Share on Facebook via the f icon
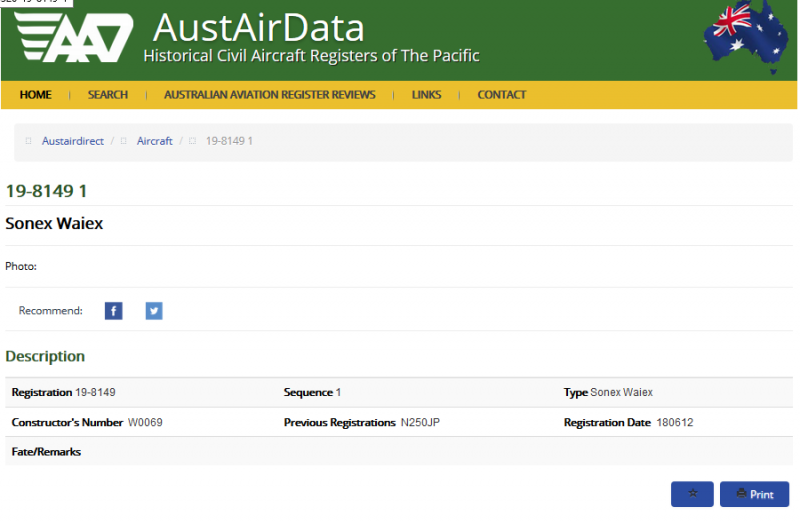Screen dimensions: 800x523 113,311
